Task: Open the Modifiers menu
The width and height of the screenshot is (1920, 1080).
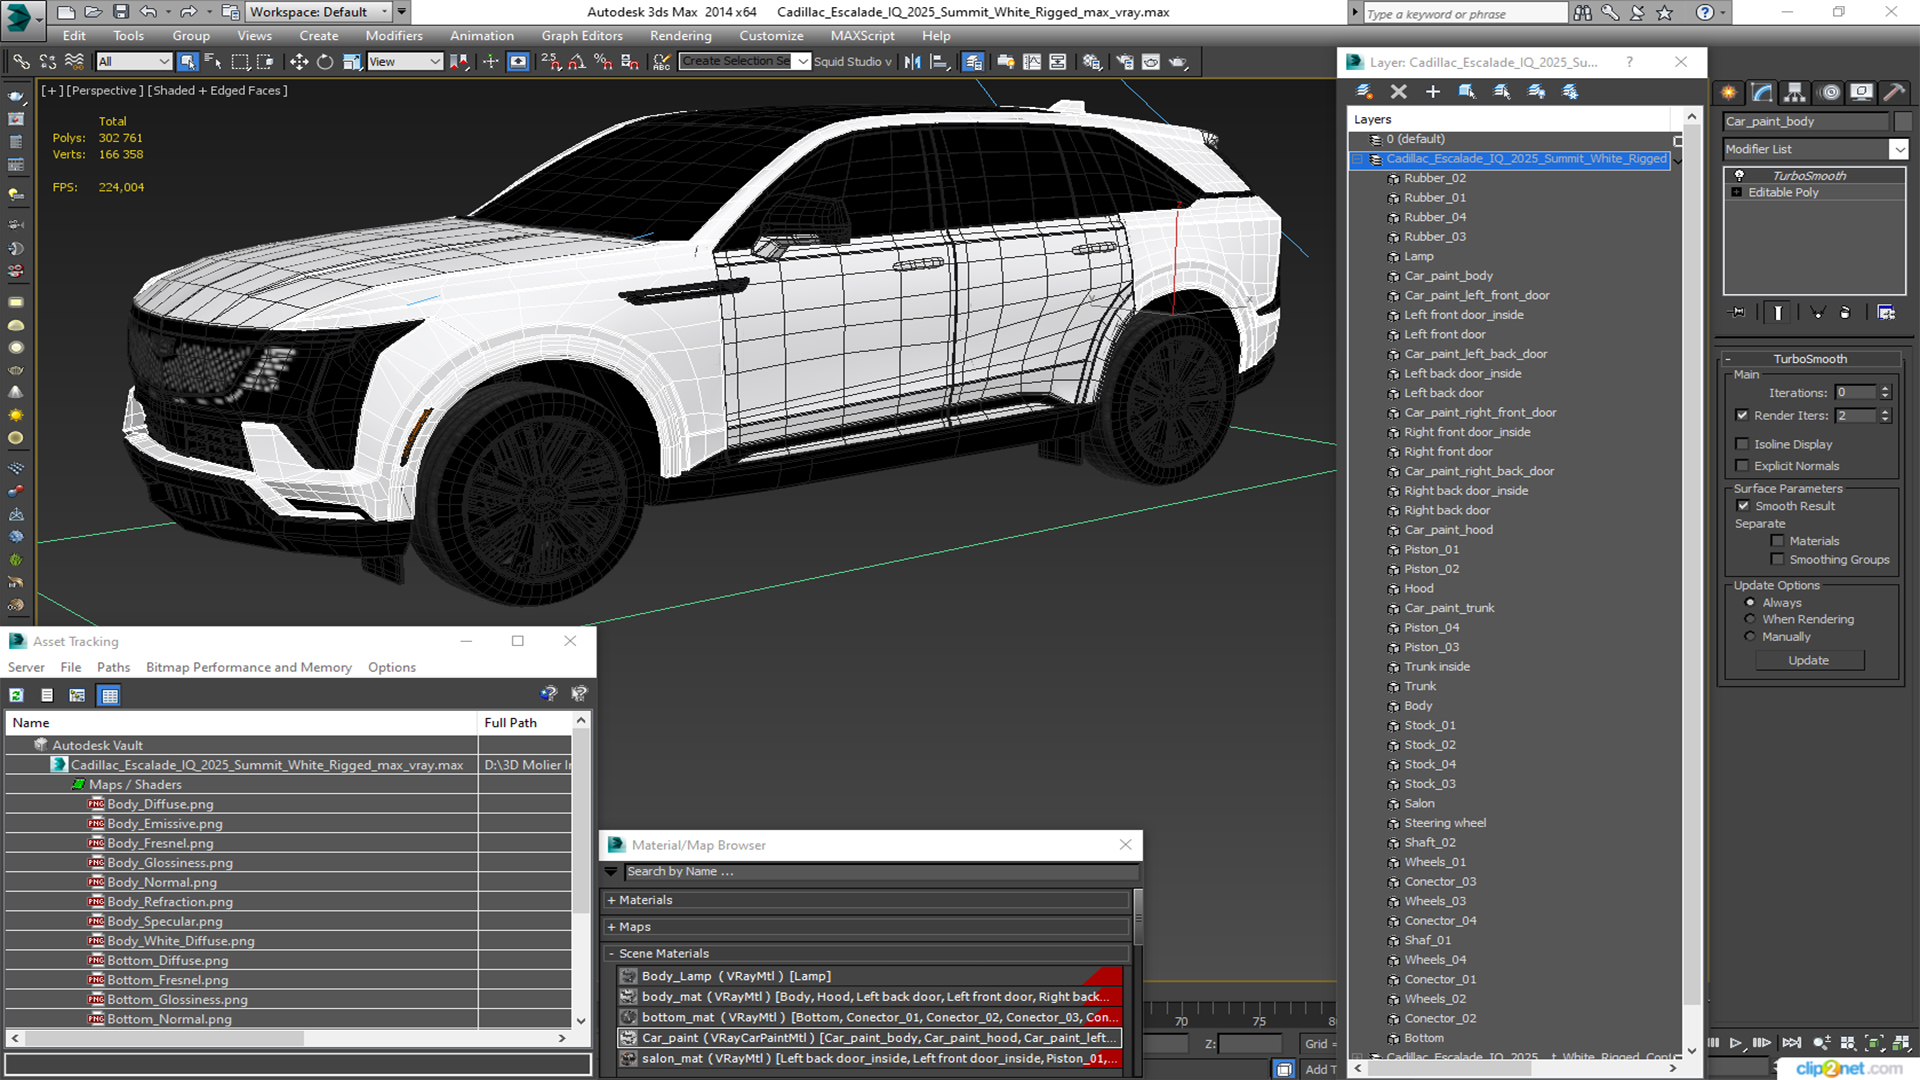Action: point(394,35)
